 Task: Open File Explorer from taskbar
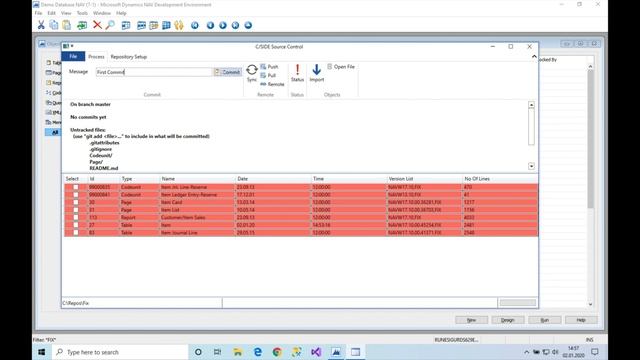tap(238, 352)
